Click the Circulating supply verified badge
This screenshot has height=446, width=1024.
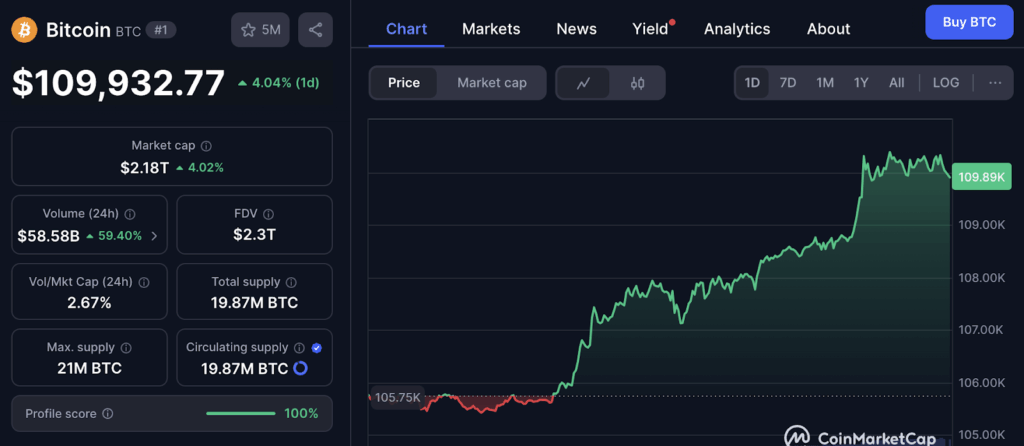[316, 347]
